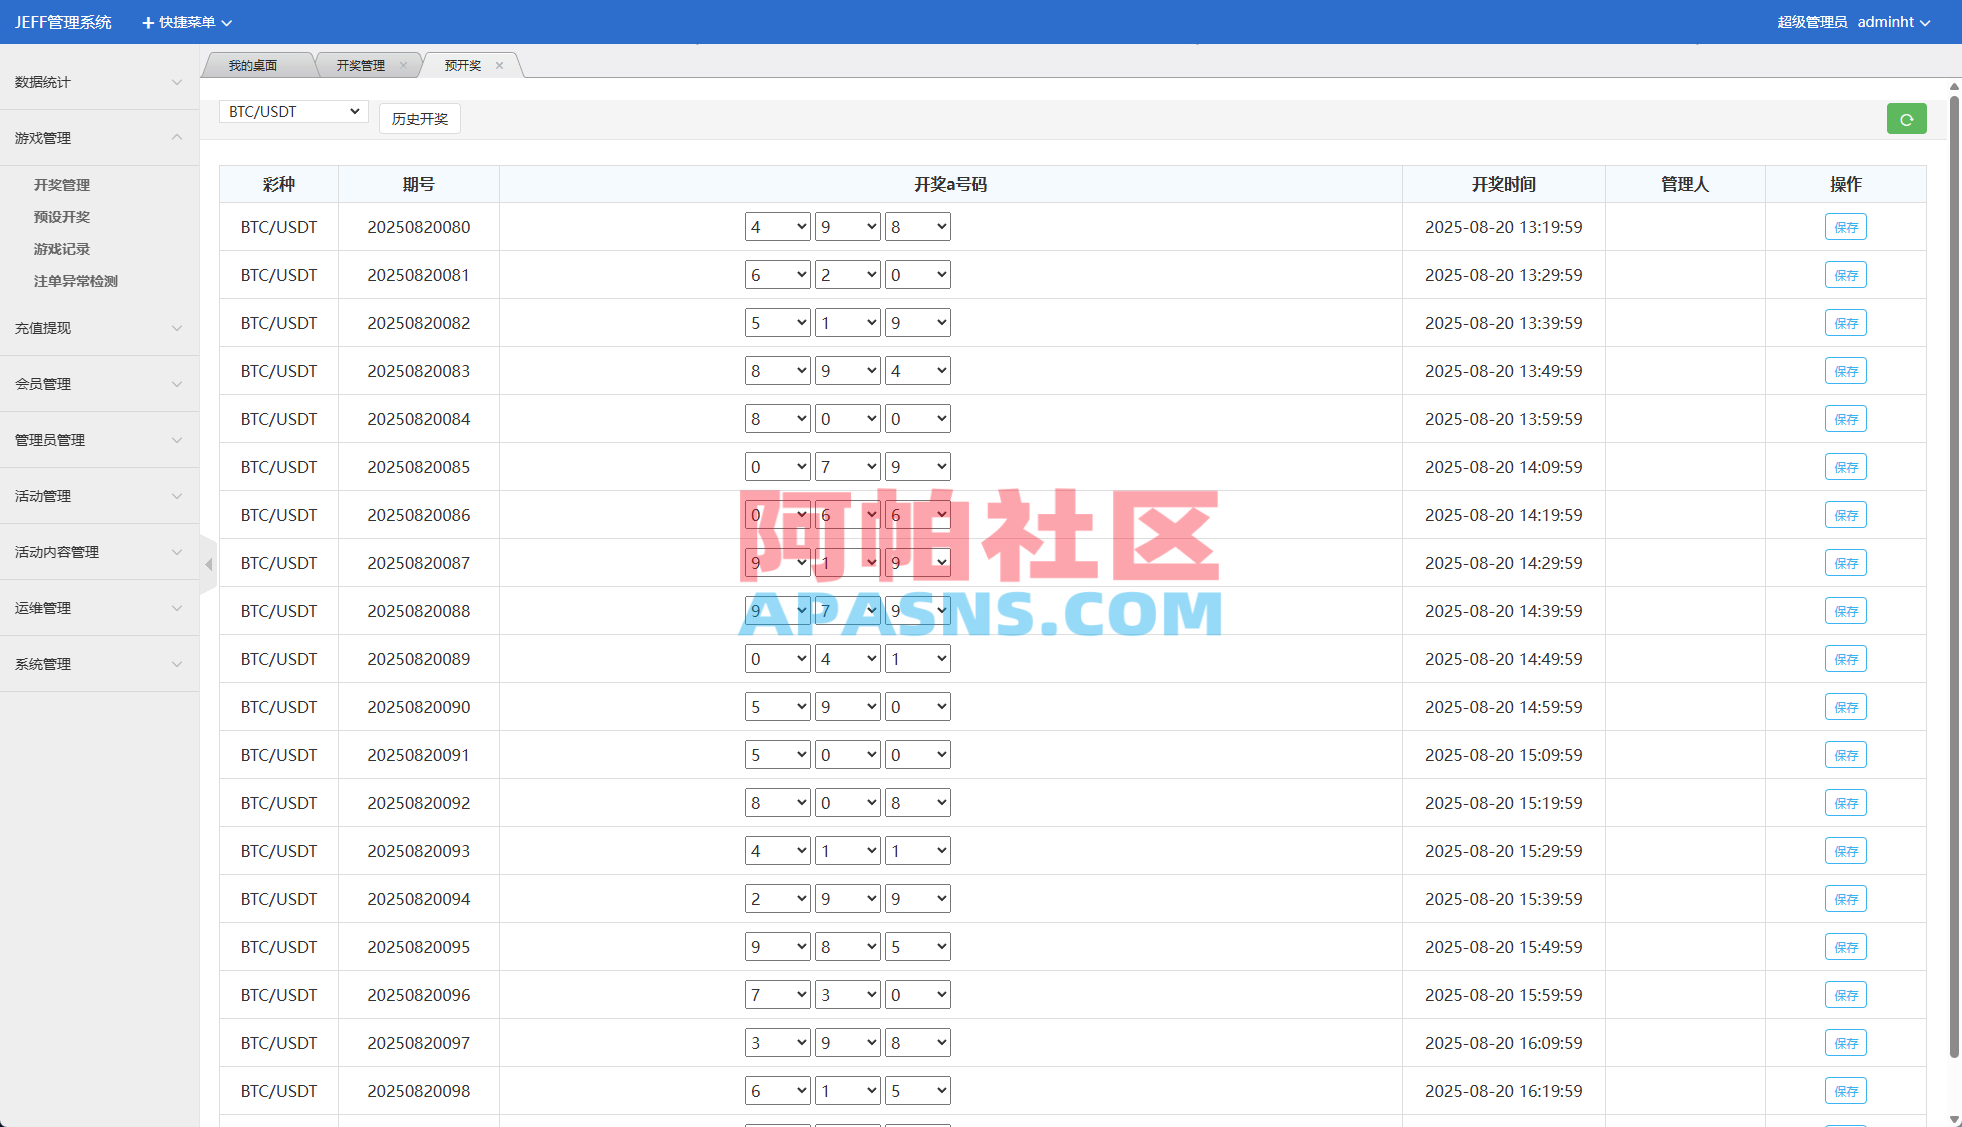The width and height of the screenshot is (1962, 1127).
Task: Click the green refresh icon
Action: click(x=1906, y=118)
